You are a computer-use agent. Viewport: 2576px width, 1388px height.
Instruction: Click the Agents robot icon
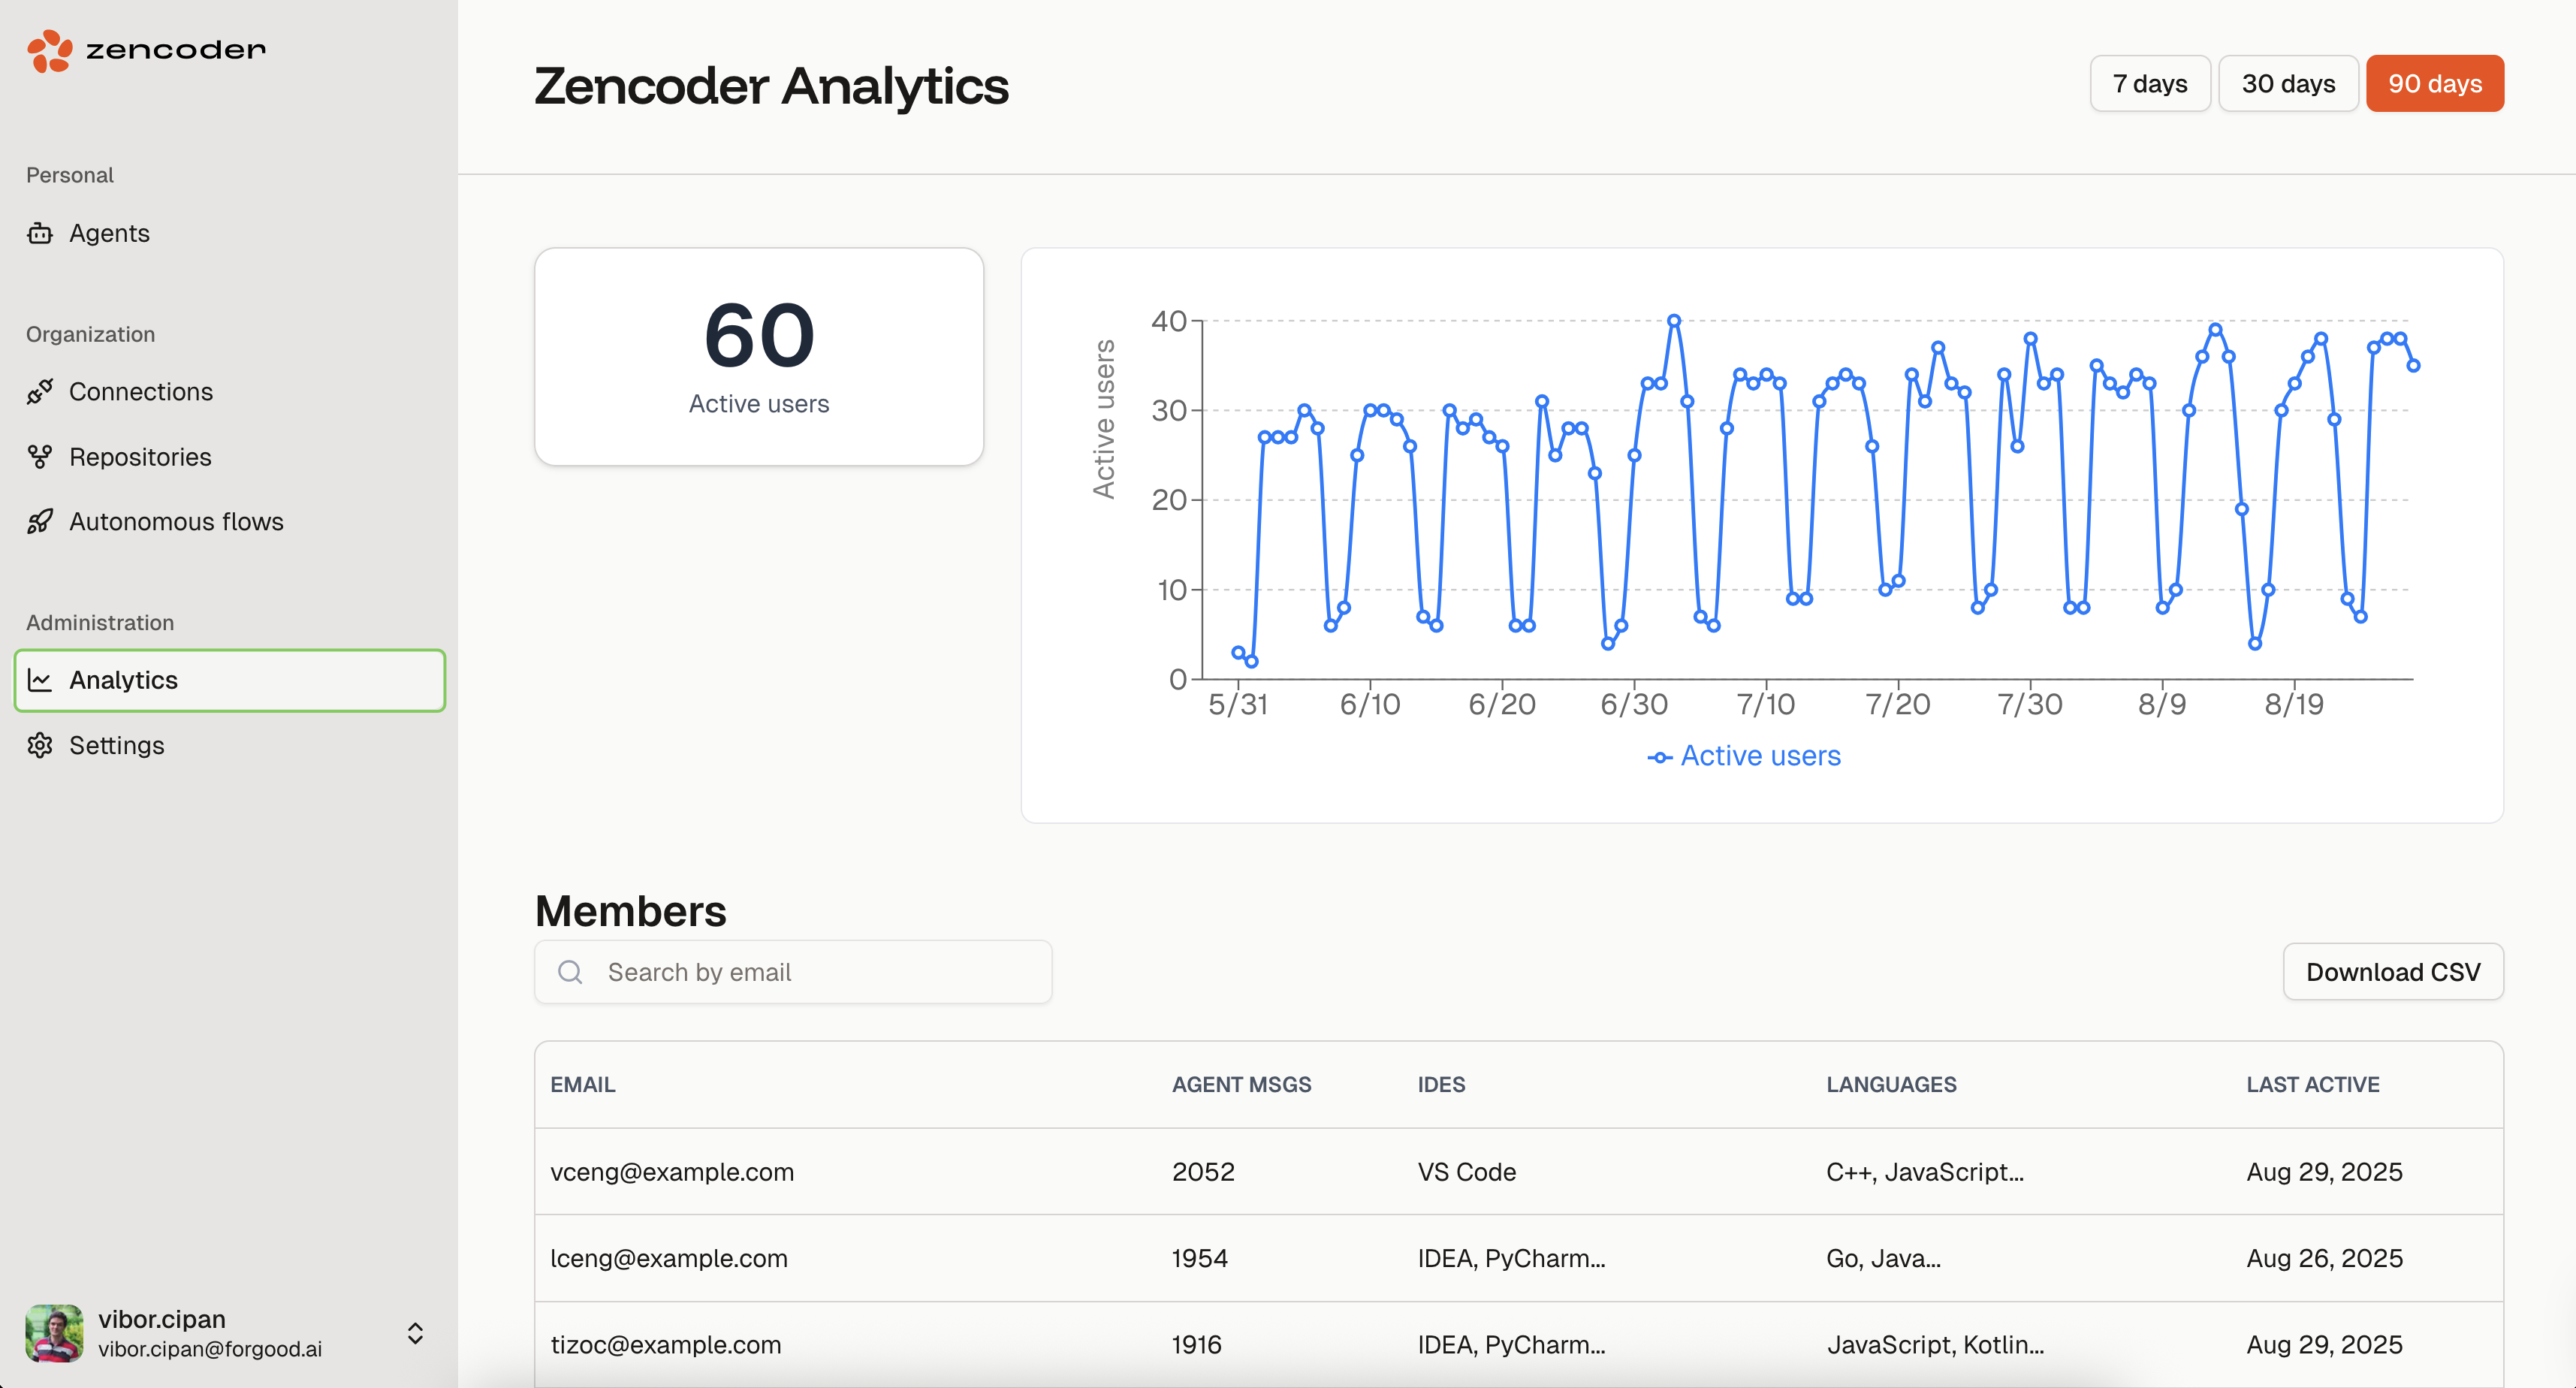pos(40,233)
